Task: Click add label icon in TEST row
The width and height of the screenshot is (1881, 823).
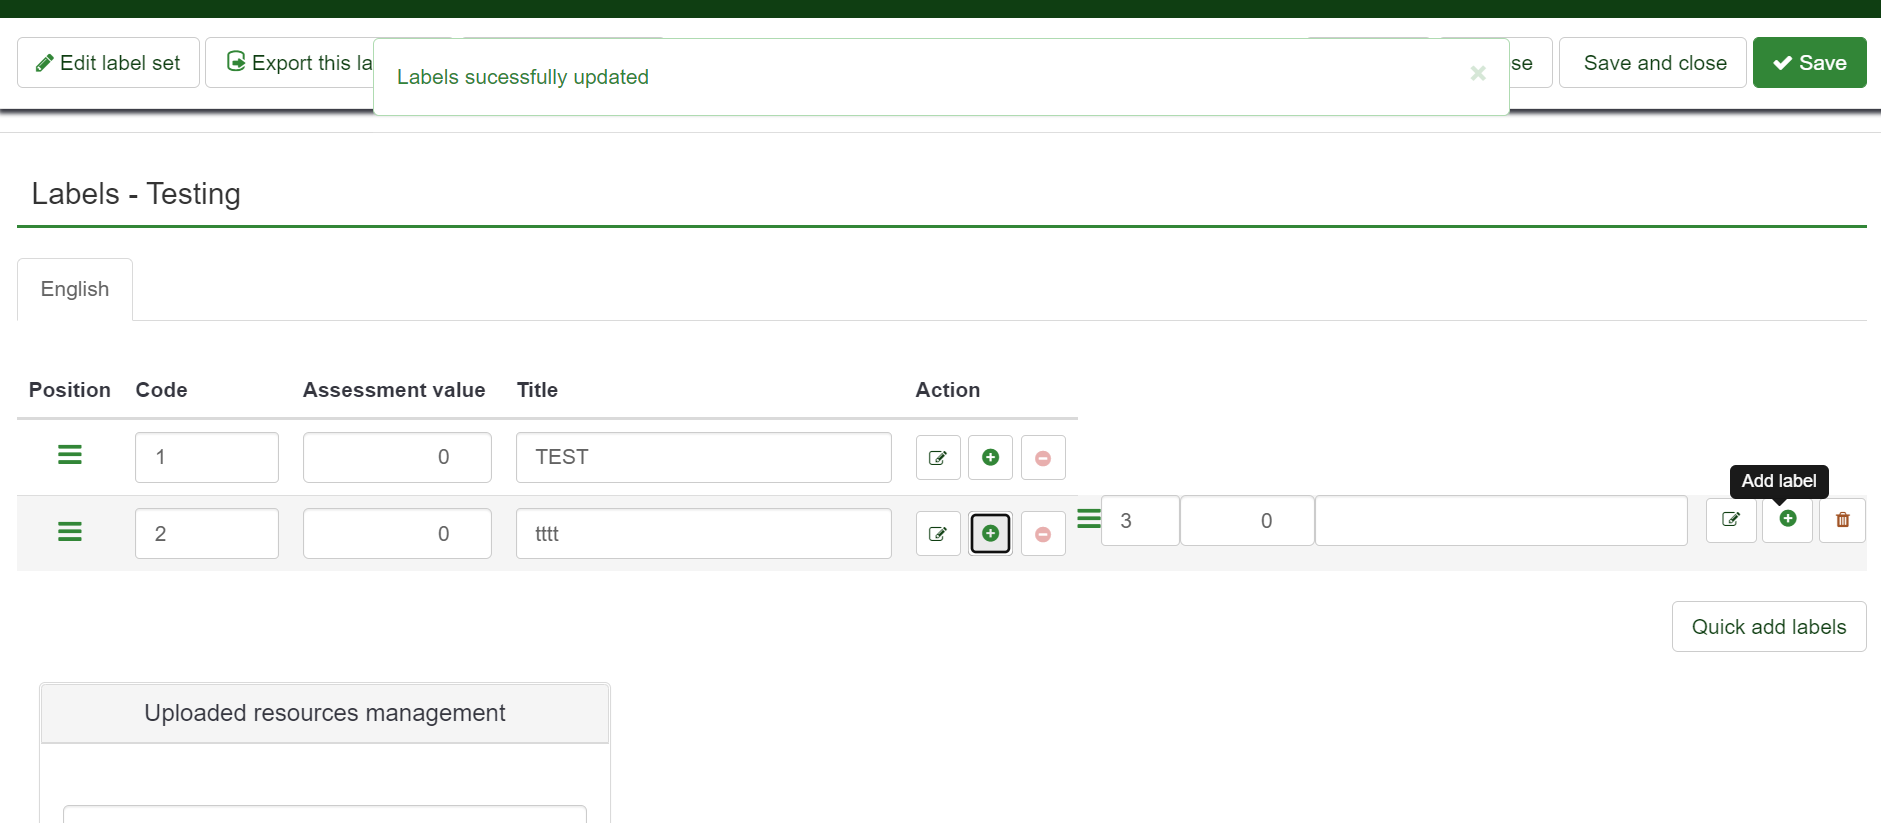Action: (x=990, y=458)
